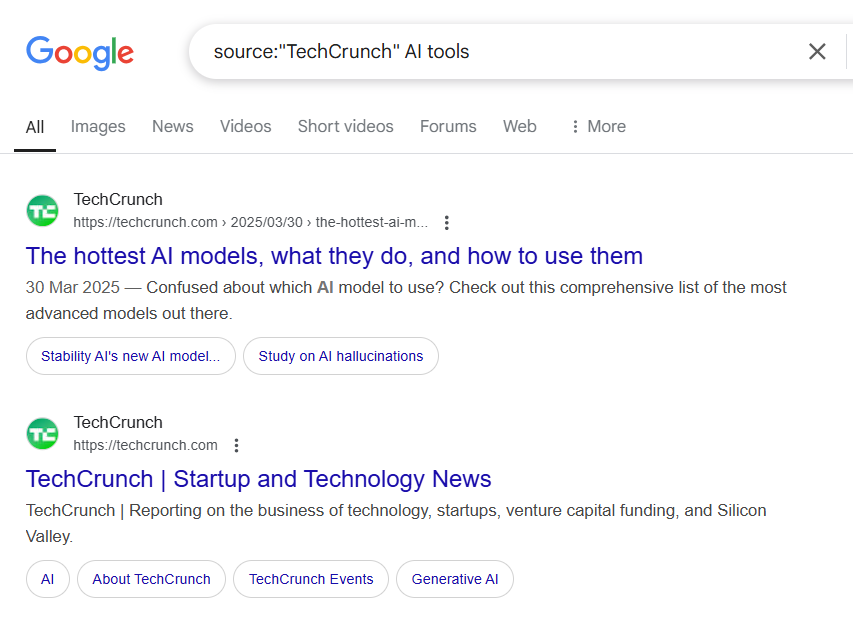Open the three-dot options for the second result
Image resolution: width=853 pixels, height=634 pixels.
(236, 445)
